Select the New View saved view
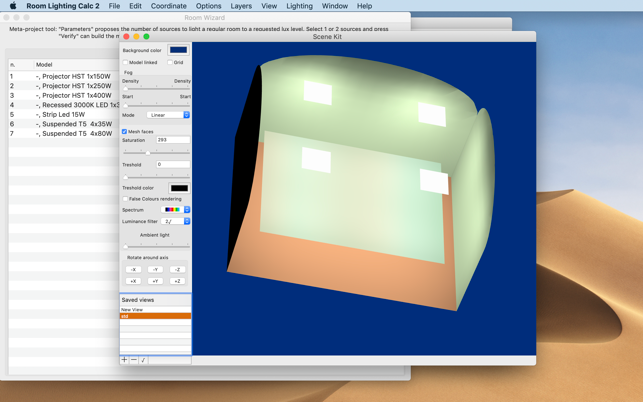643x402 pixels. (155, 310)
